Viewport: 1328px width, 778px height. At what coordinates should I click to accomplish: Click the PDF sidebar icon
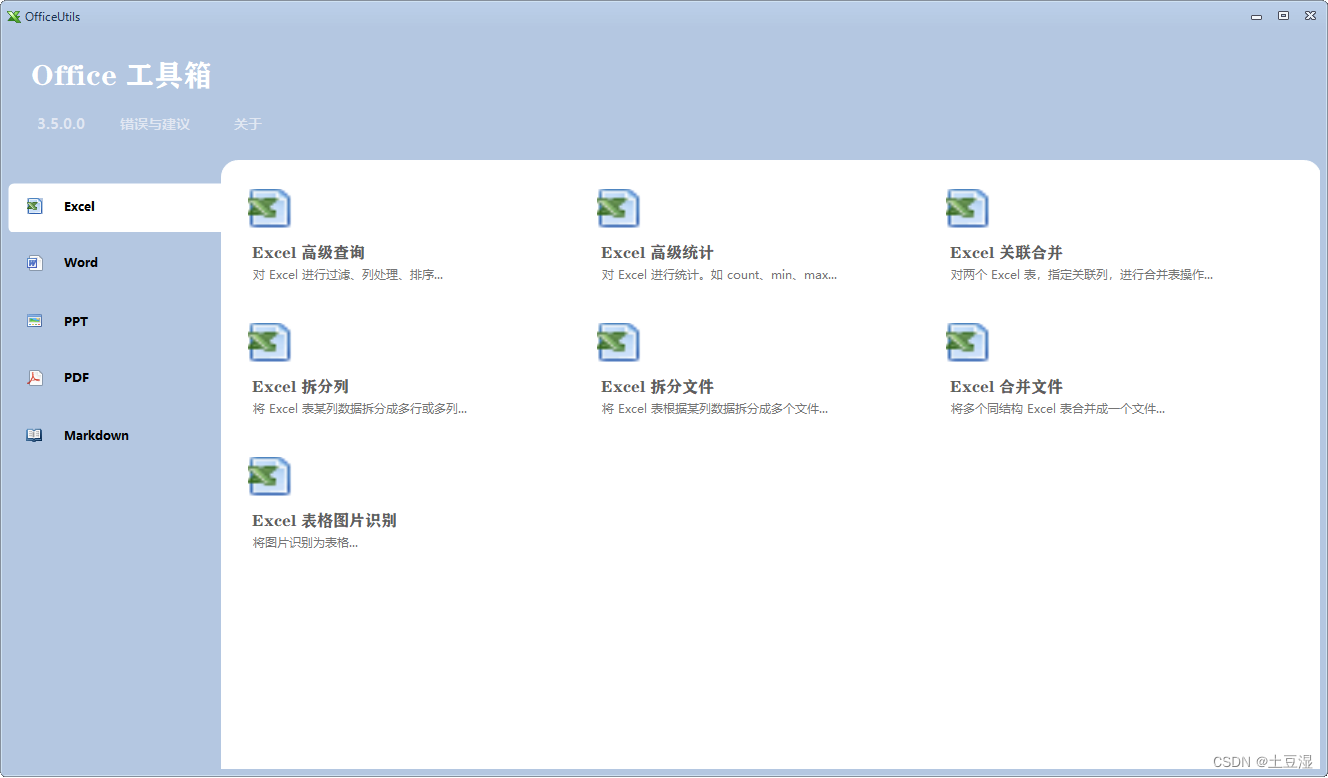click(x=34, y=378)
